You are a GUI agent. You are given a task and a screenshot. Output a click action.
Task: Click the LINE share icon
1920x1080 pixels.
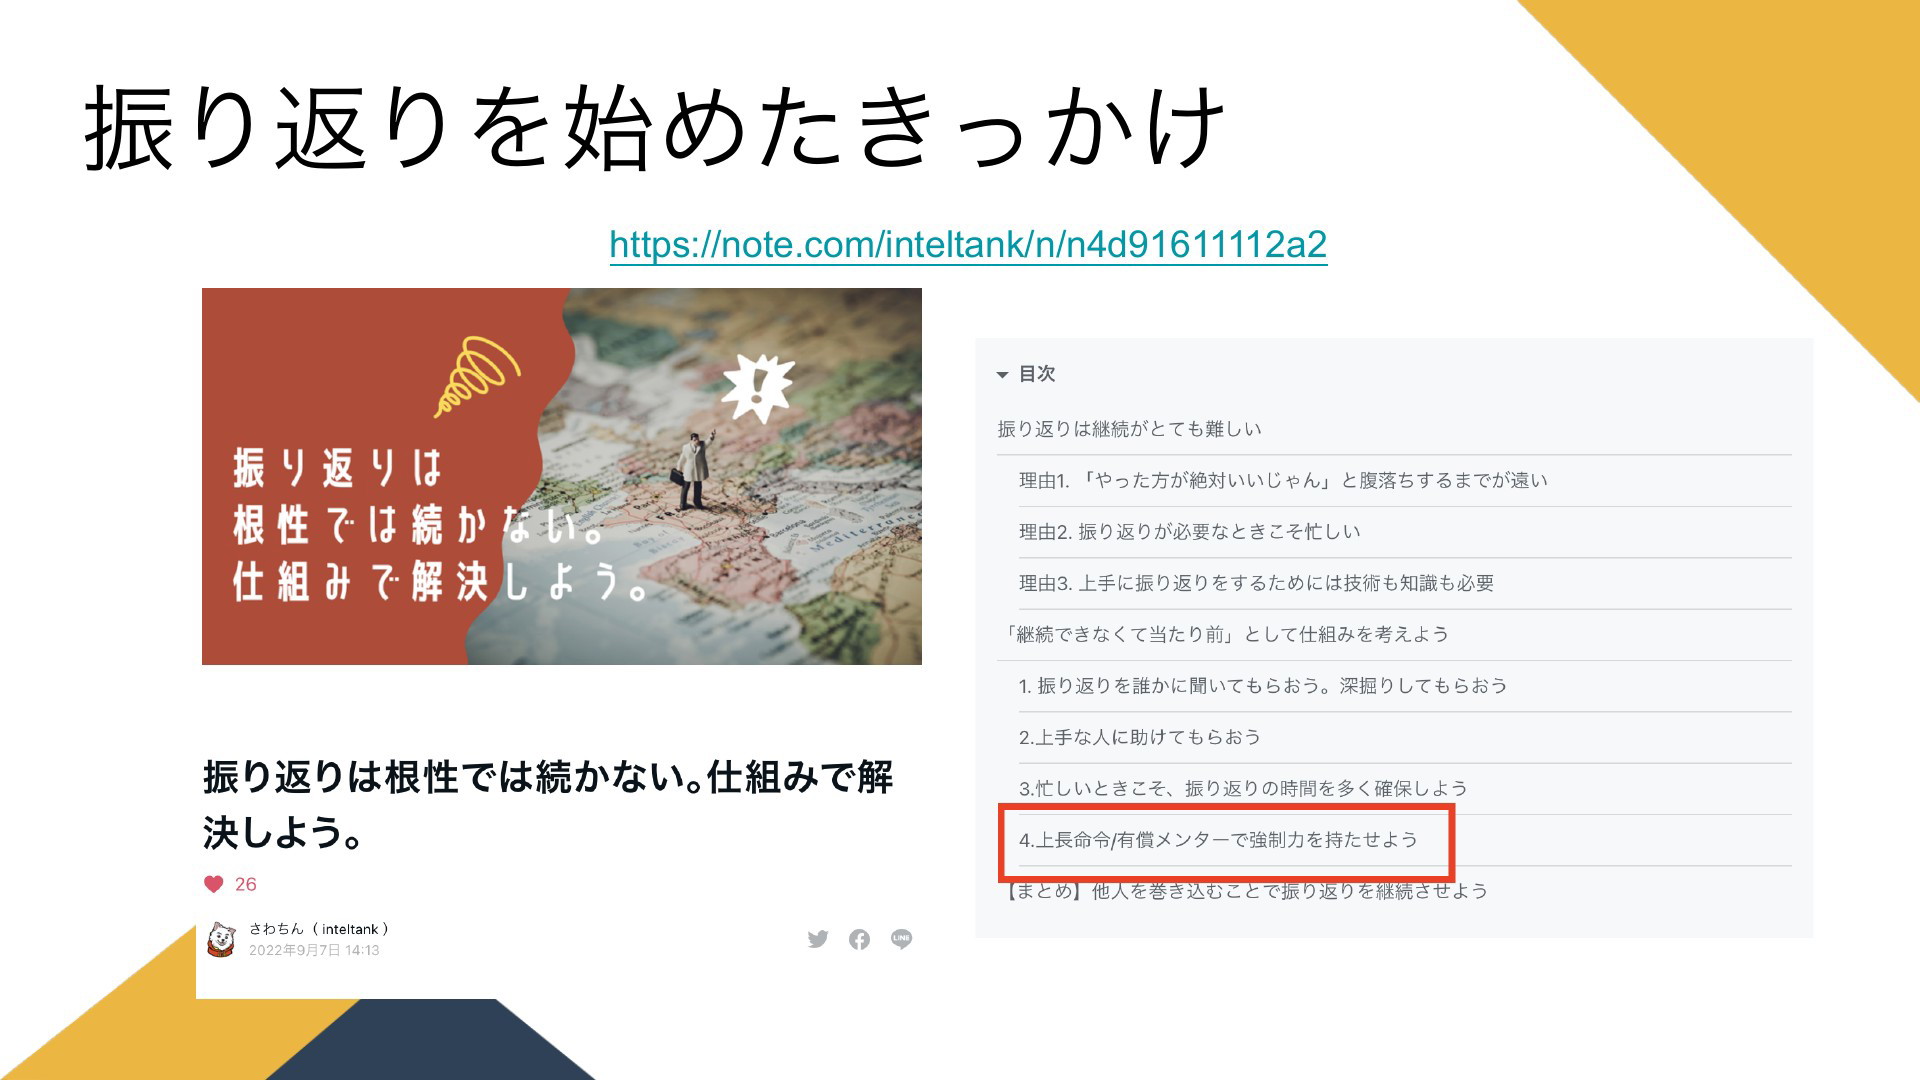click(901, 939)
